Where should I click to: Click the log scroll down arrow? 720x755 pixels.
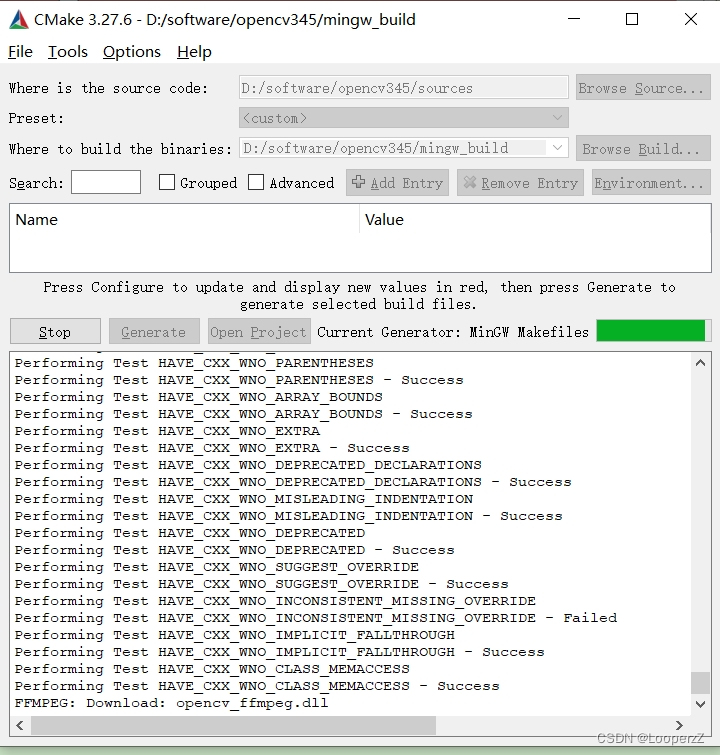pos(700,704)
